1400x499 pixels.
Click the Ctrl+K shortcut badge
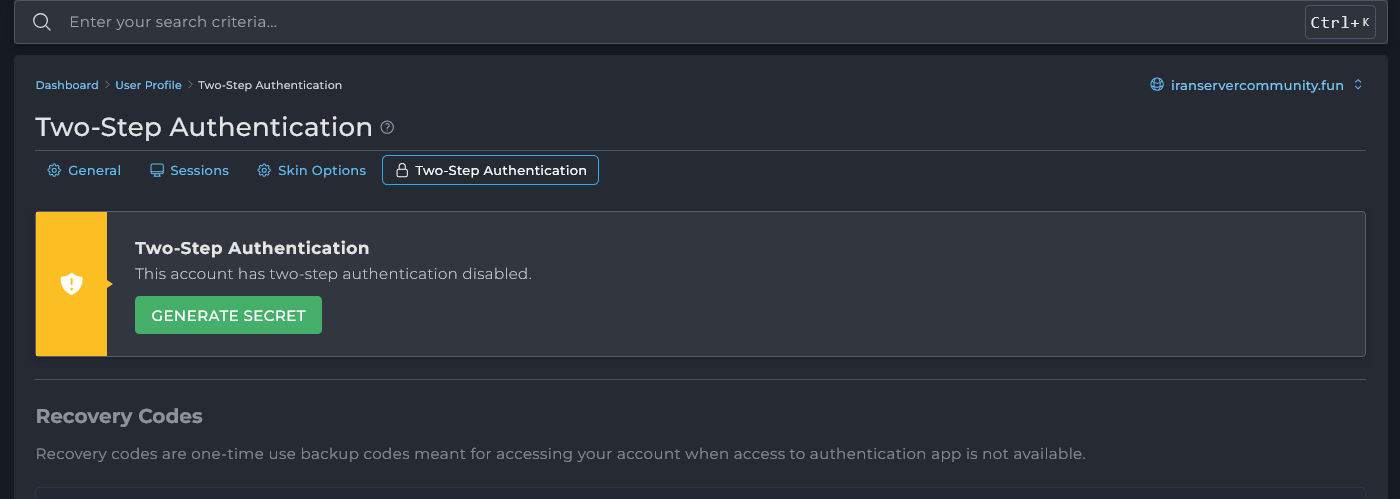click(x=1339, y=22)
